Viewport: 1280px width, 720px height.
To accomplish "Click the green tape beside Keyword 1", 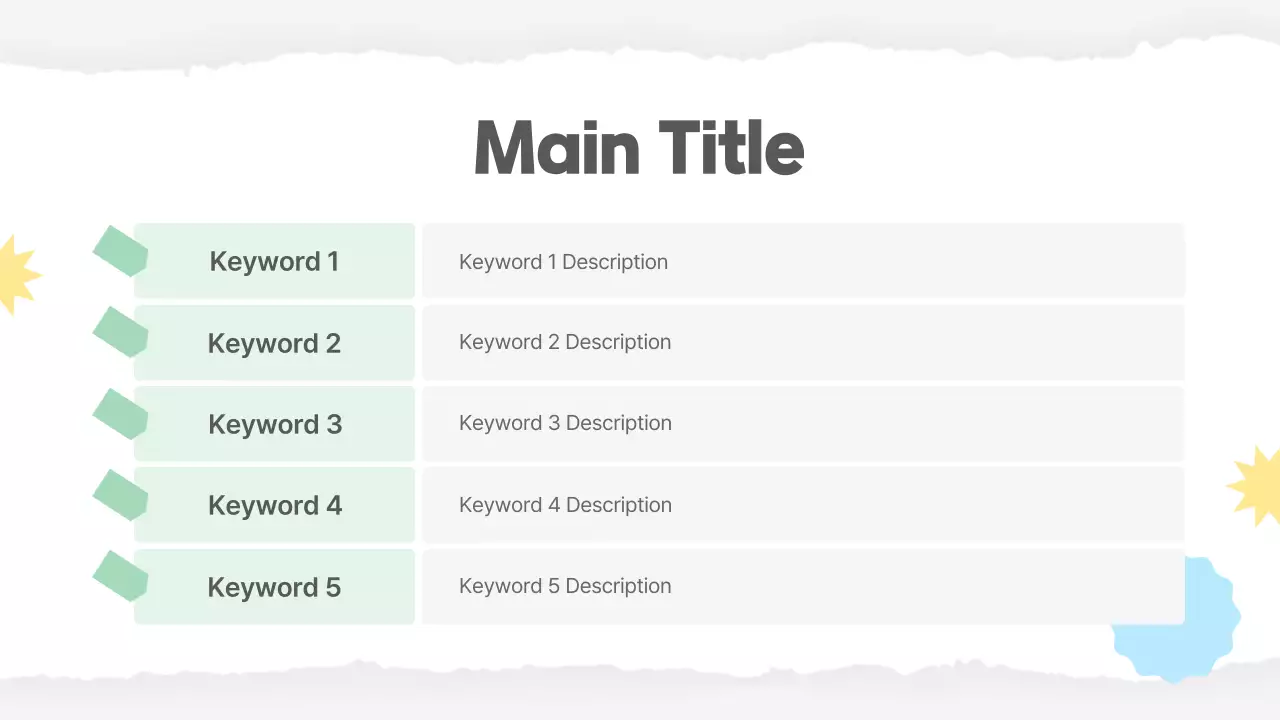I will [x=119, y=250].
